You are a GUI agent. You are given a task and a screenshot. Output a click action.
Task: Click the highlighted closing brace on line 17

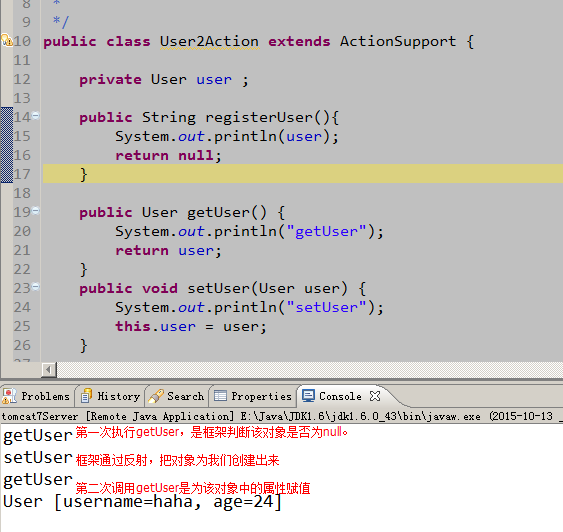coord(84,174)
